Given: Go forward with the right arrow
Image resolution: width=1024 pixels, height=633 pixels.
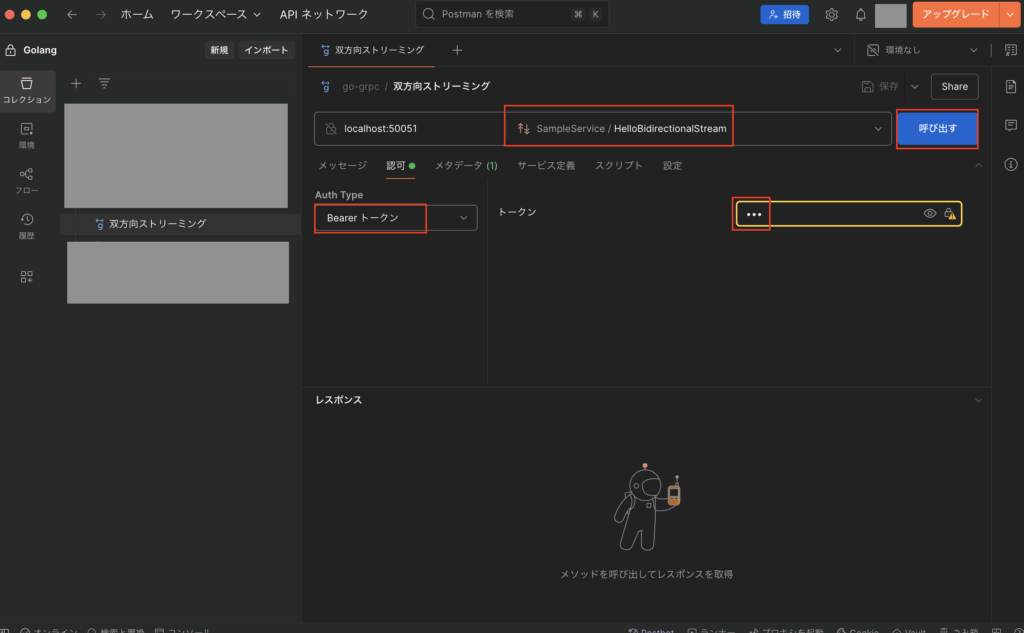Looking at the screenshot, I should pos(101,14).
